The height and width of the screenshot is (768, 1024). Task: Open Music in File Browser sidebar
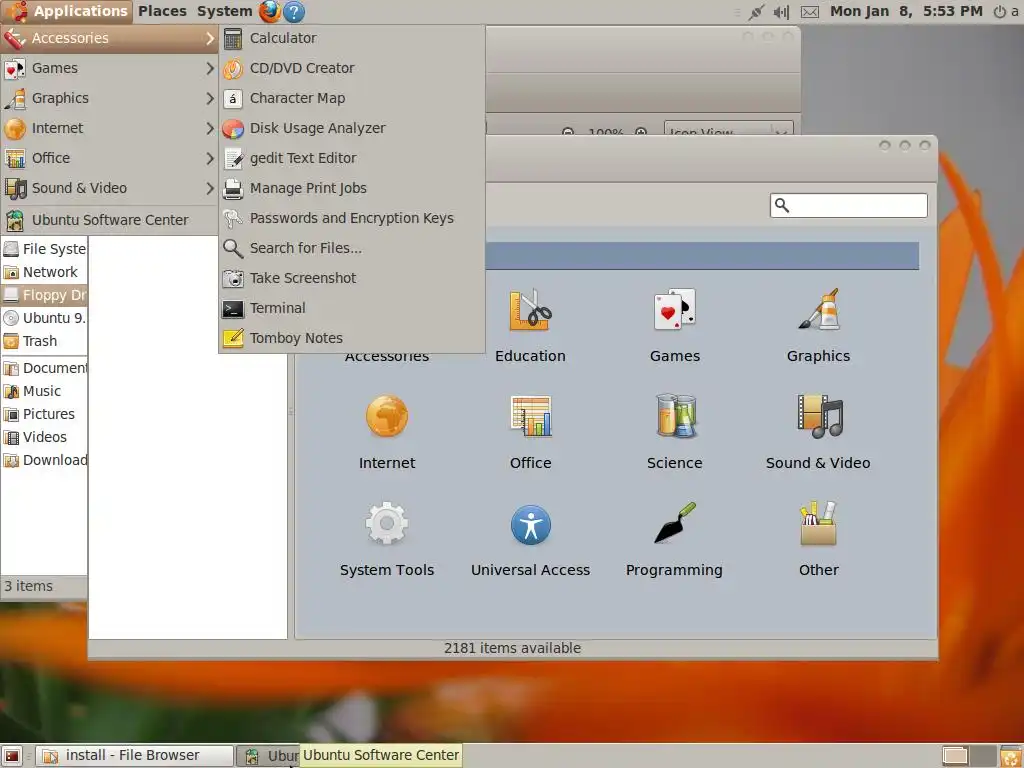(44, 391)
